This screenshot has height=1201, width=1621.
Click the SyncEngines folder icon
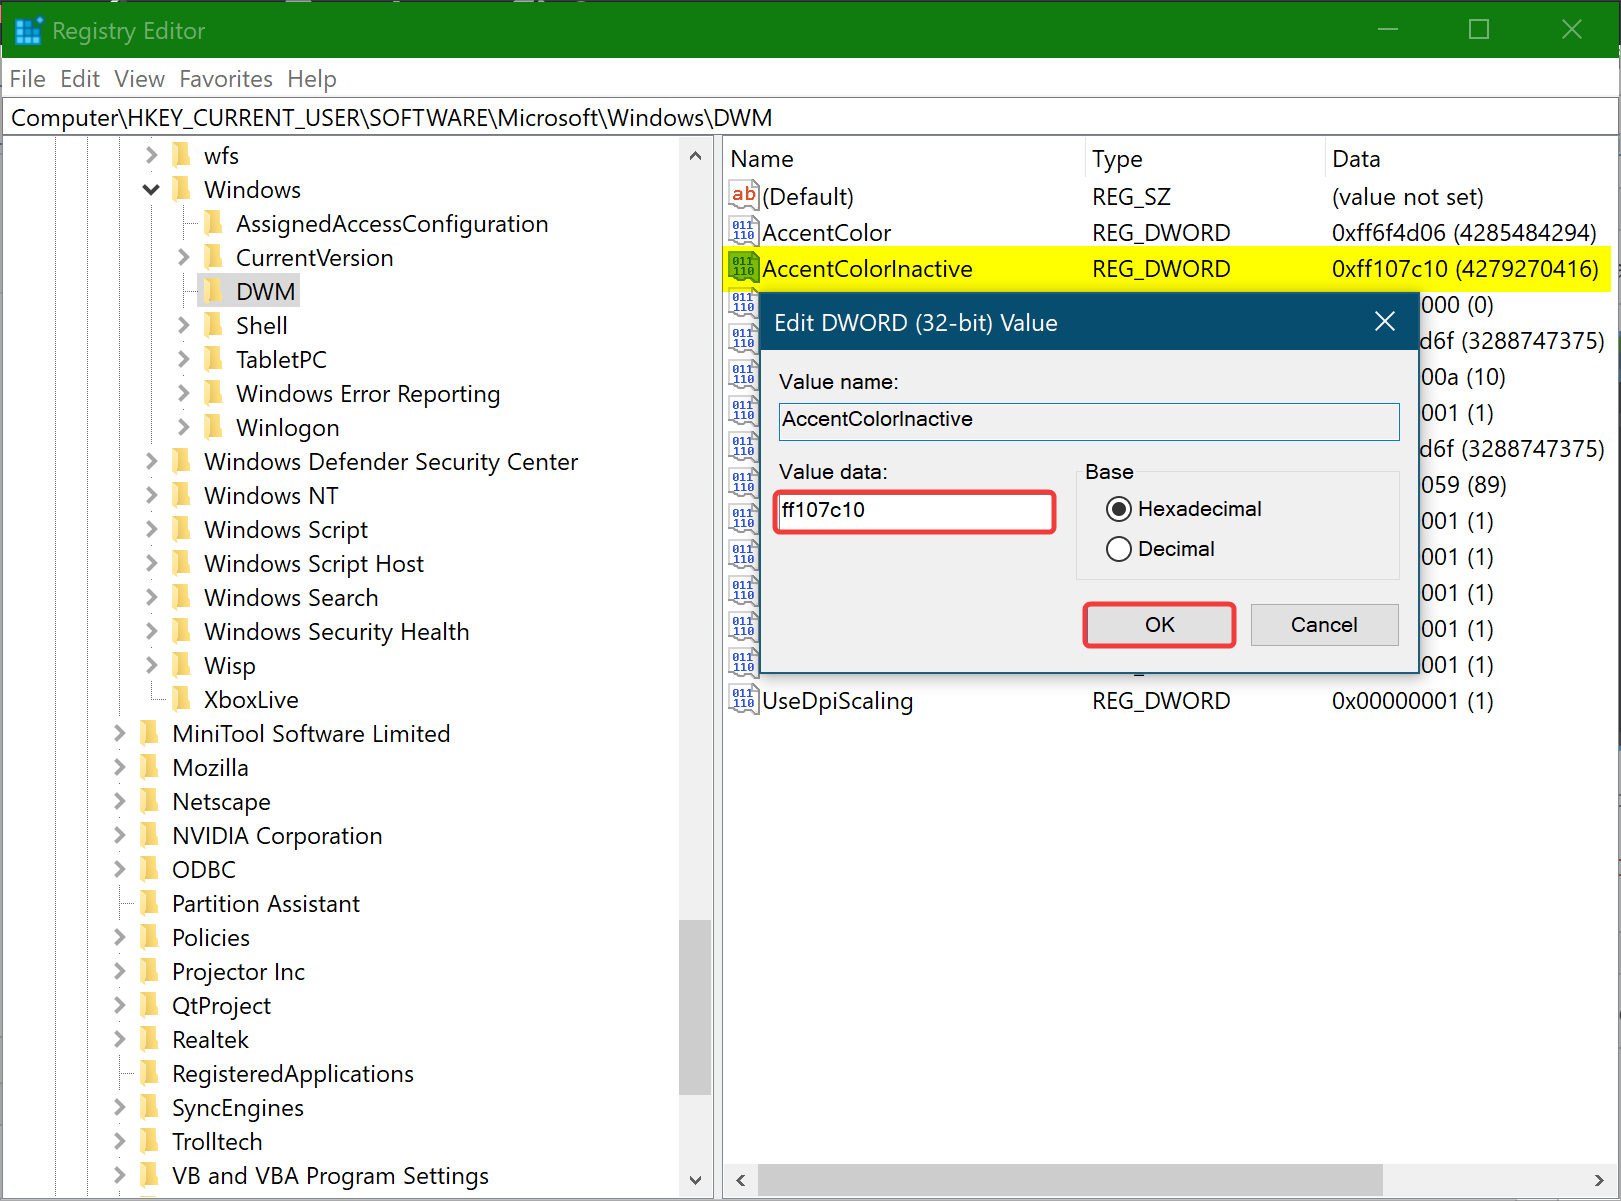(149, 1107)
